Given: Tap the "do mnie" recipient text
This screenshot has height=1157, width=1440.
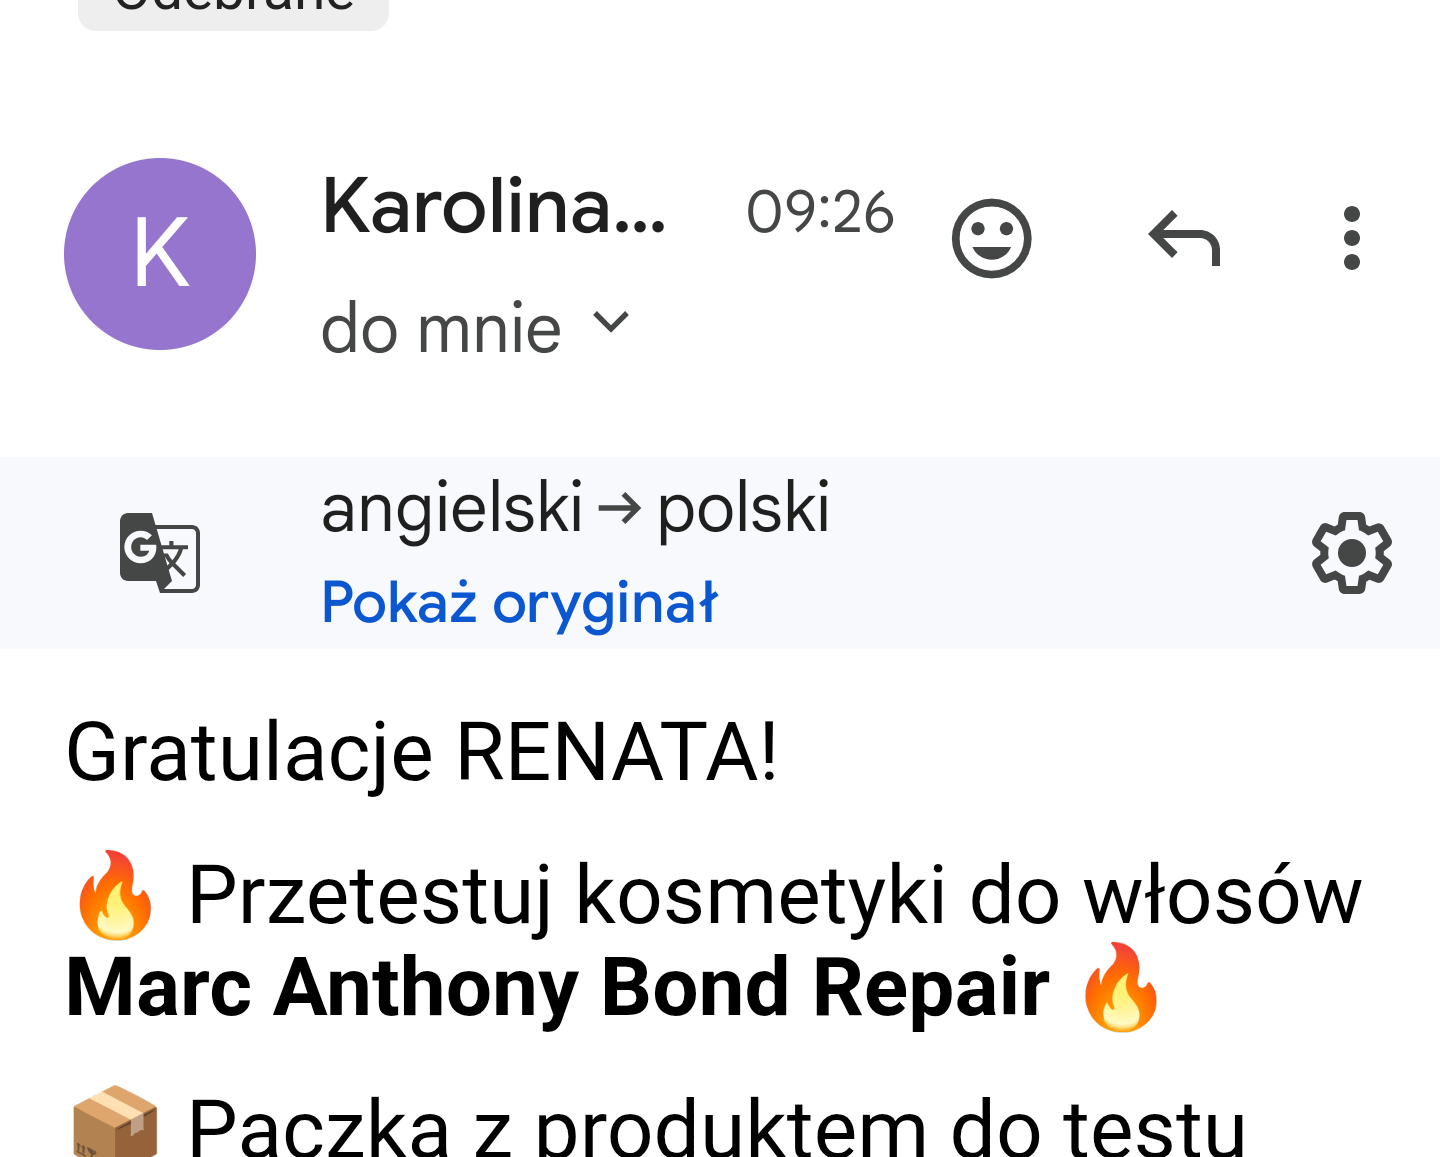Looking at the screenshot, I should (x=441, y=328).
